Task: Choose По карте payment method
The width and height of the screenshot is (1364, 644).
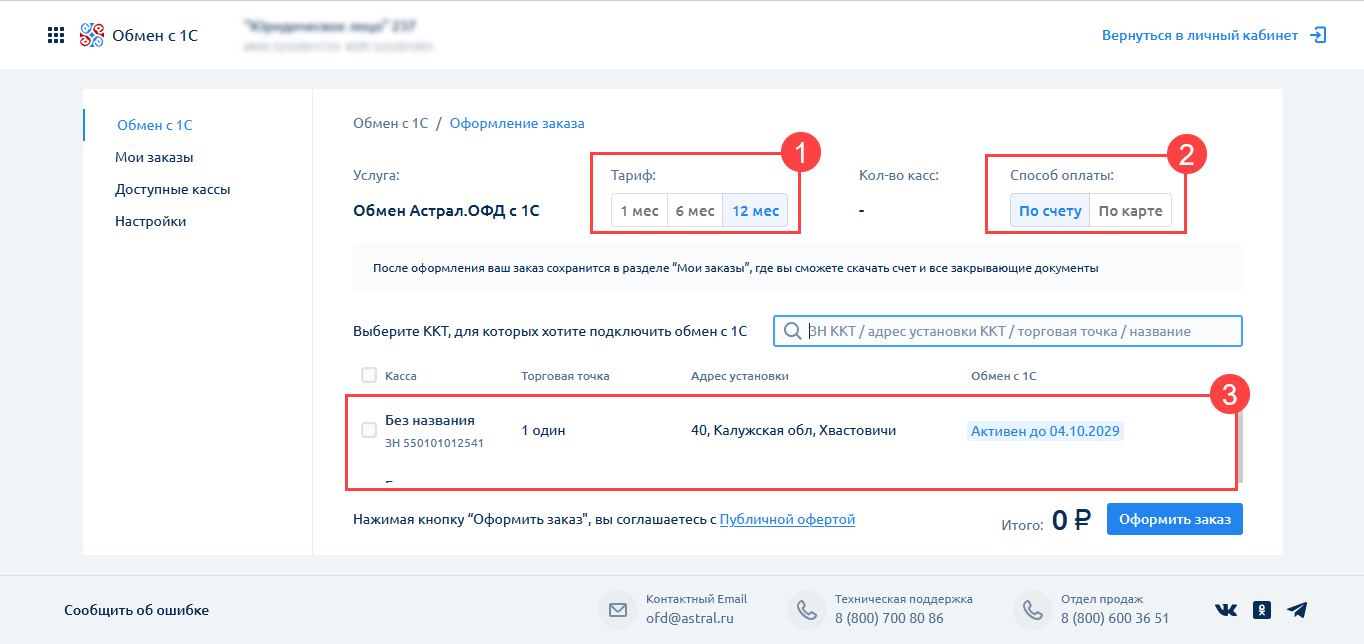Action: (1130, 211)
